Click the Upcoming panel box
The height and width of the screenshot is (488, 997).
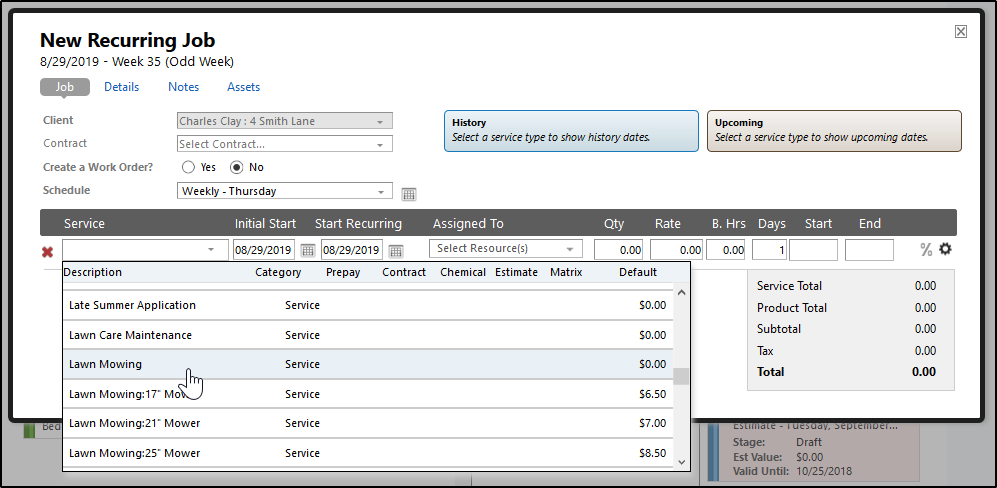point(834,131)
